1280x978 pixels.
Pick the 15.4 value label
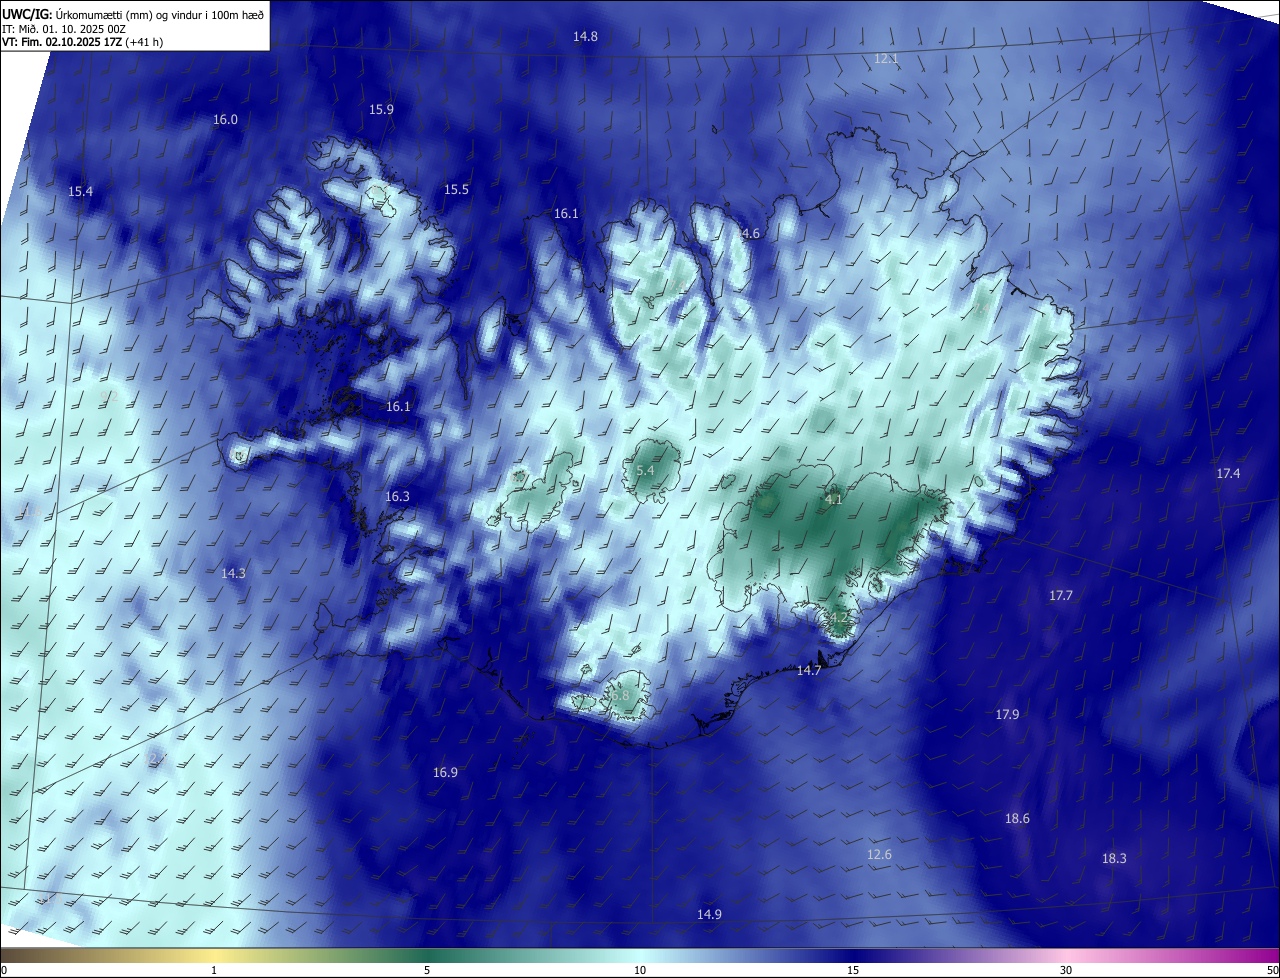(x=80, y=192)
